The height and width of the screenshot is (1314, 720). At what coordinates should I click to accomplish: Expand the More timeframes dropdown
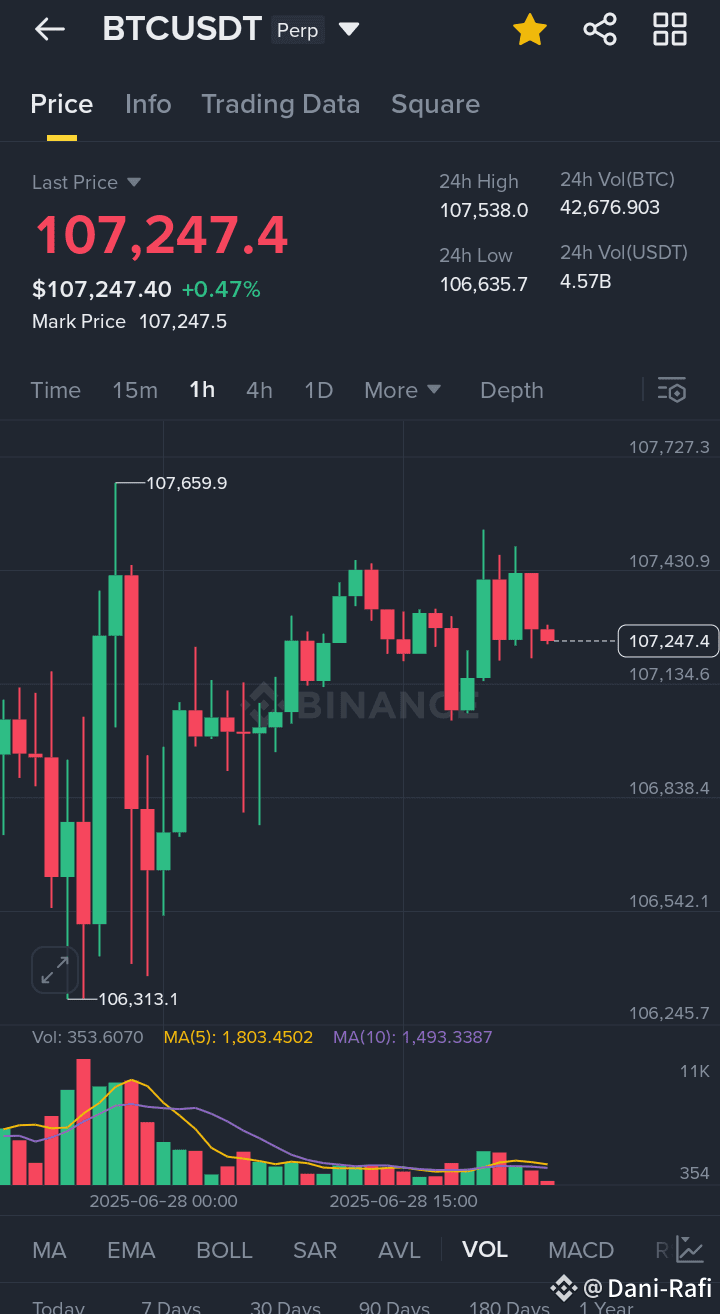(x=402, y=390)
